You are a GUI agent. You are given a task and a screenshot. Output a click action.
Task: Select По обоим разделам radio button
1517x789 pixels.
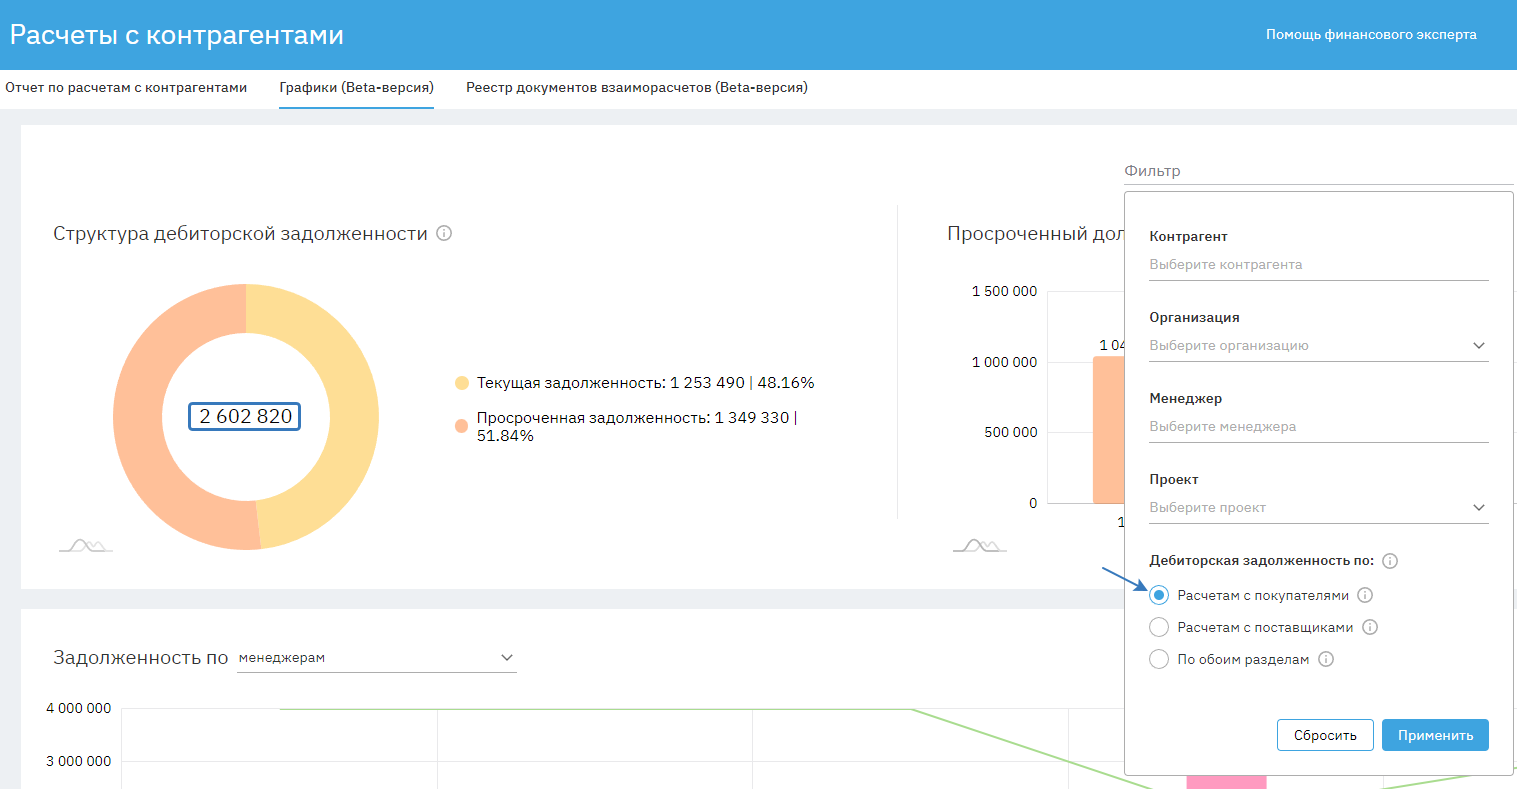pyautogui.click(x=1159, y=659)
